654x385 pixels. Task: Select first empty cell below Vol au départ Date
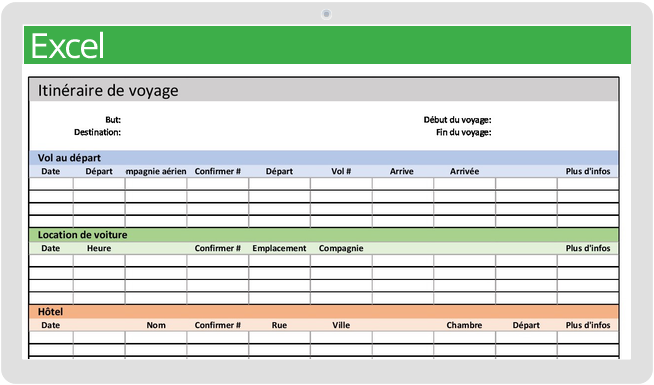(51, 184)
